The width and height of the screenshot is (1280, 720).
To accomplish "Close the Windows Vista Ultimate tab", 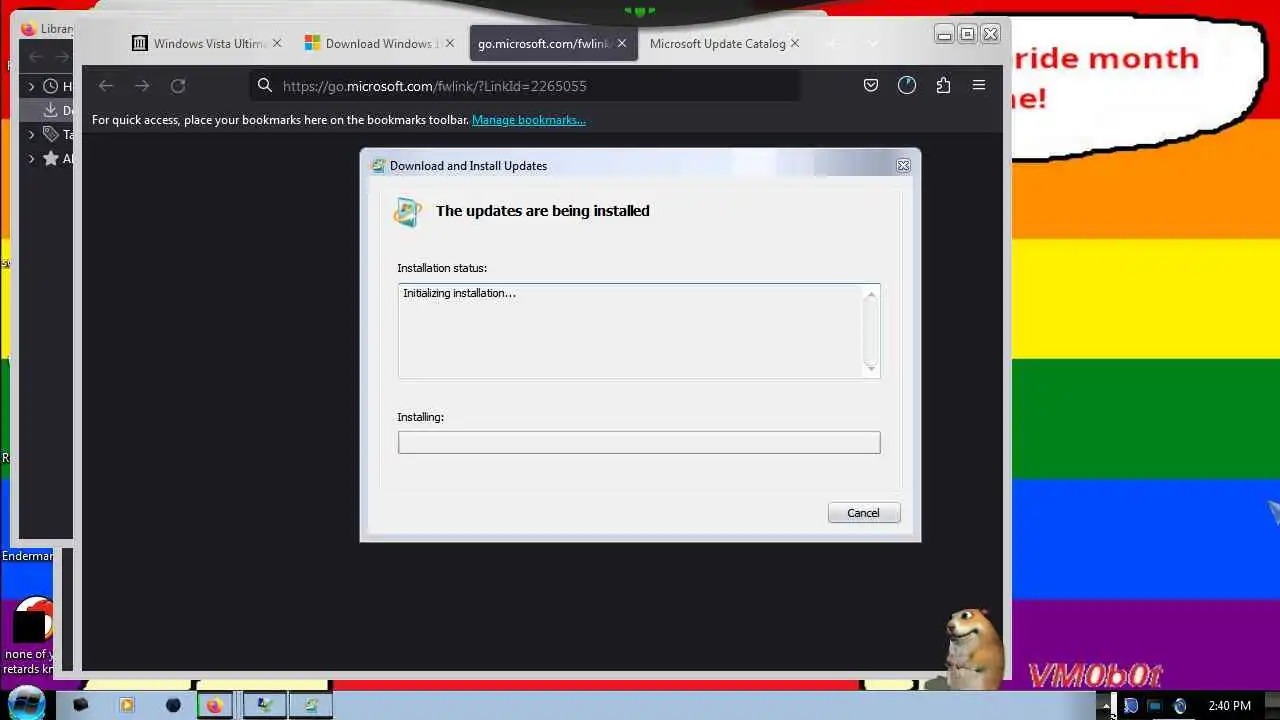I will click(277, 43).
